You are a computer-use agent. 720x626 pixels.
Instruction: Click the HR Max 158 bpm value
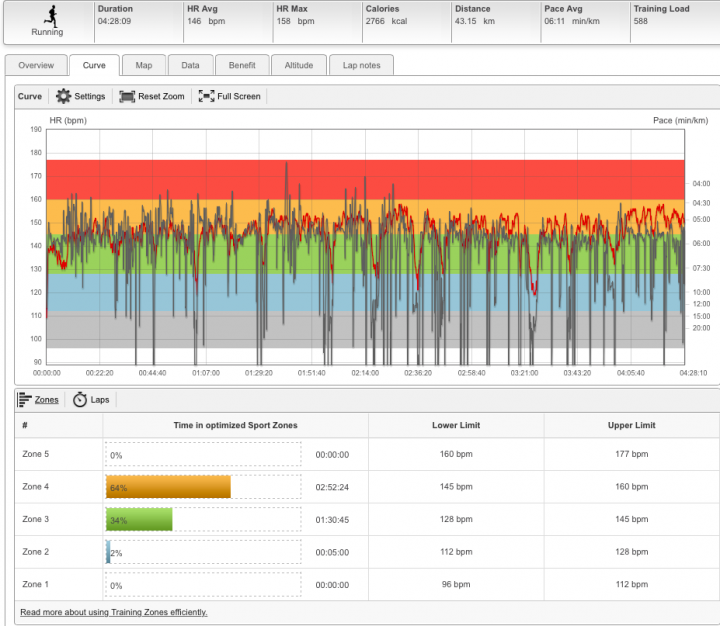click(x=295, y=21)
